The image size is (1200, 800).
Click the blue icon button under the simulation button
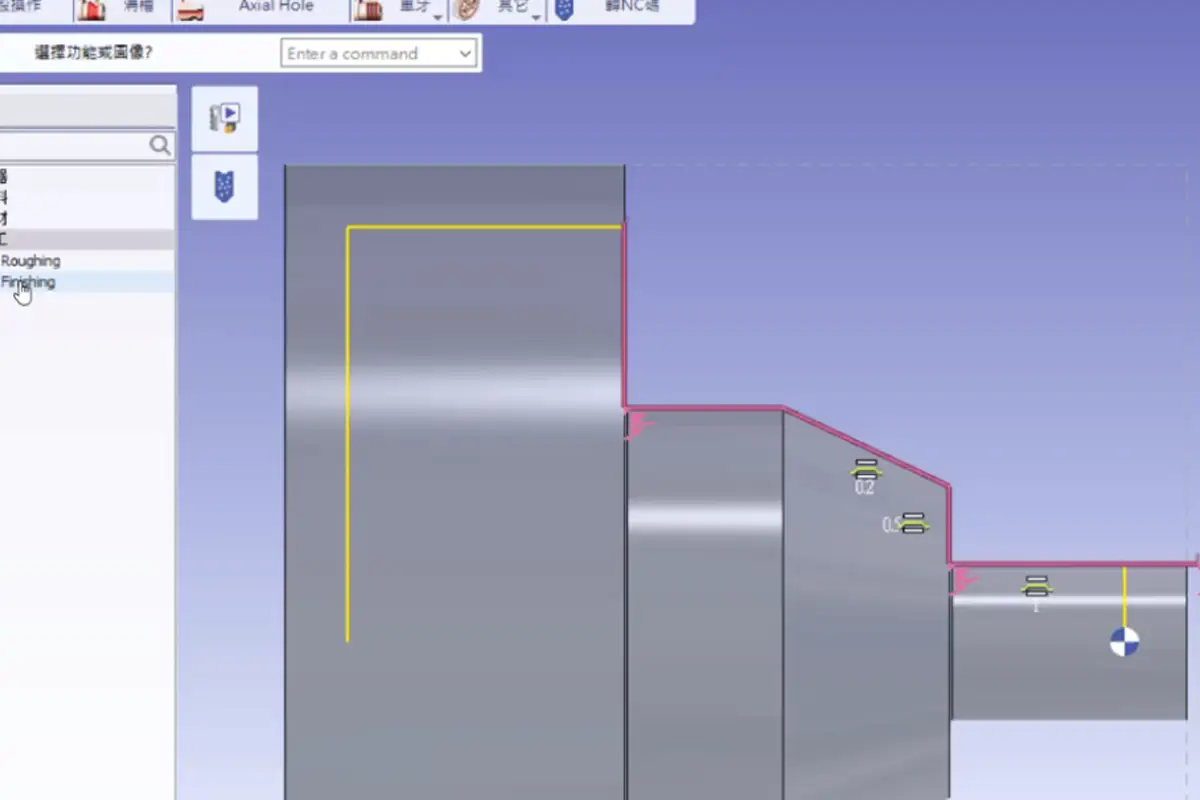(x=224, y=187)
